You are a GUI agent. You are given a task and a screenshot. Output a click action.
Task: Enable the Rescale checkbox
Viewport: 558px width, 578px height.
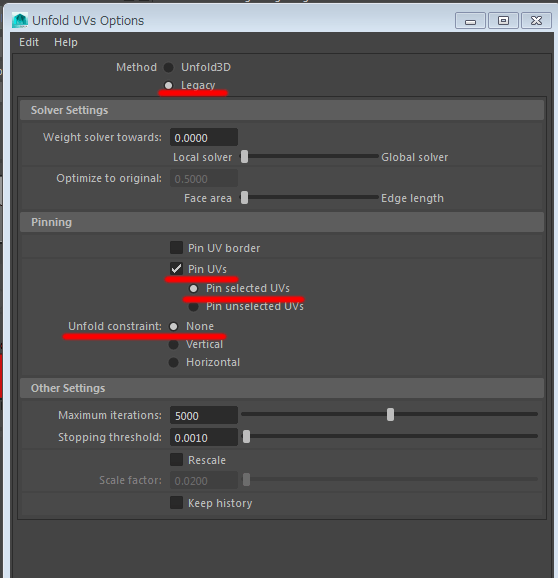point(176,460)
